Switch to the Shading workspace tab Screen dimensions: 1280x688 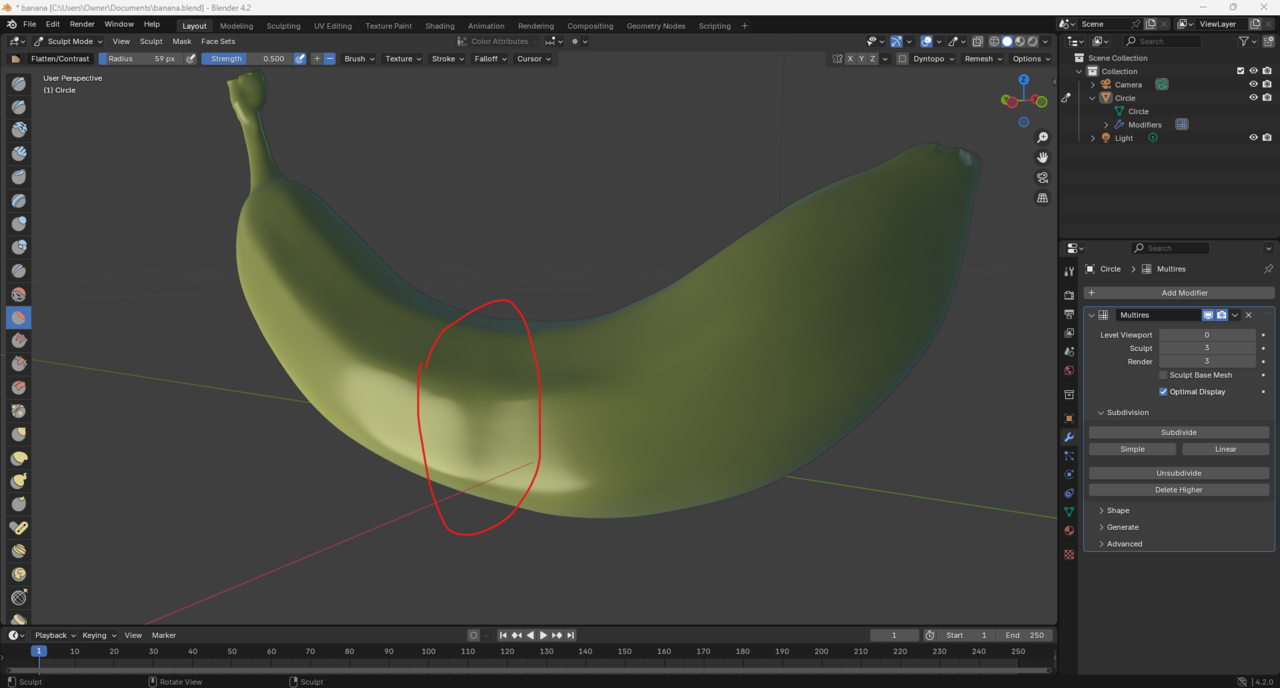coord(439,26)
